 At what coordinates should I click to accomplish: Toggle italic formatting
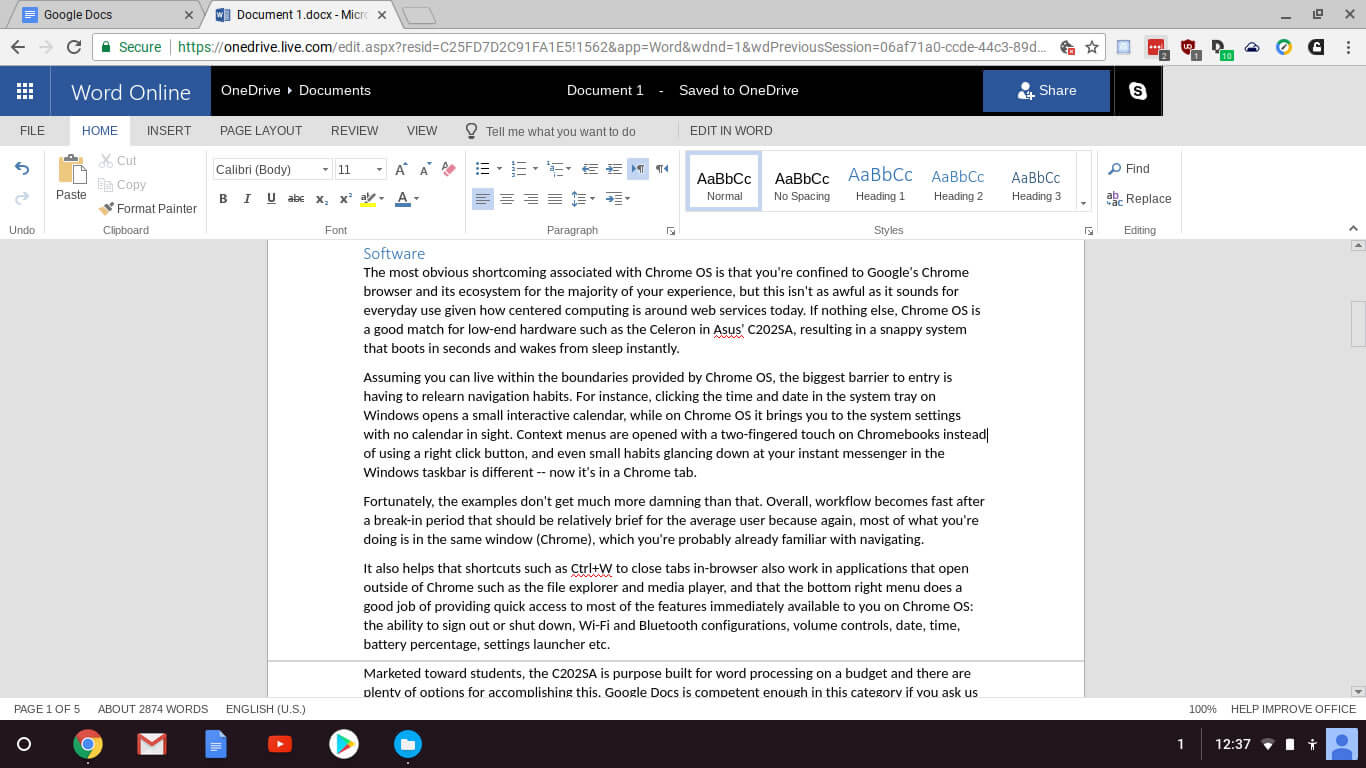click(x=247, y=199)
